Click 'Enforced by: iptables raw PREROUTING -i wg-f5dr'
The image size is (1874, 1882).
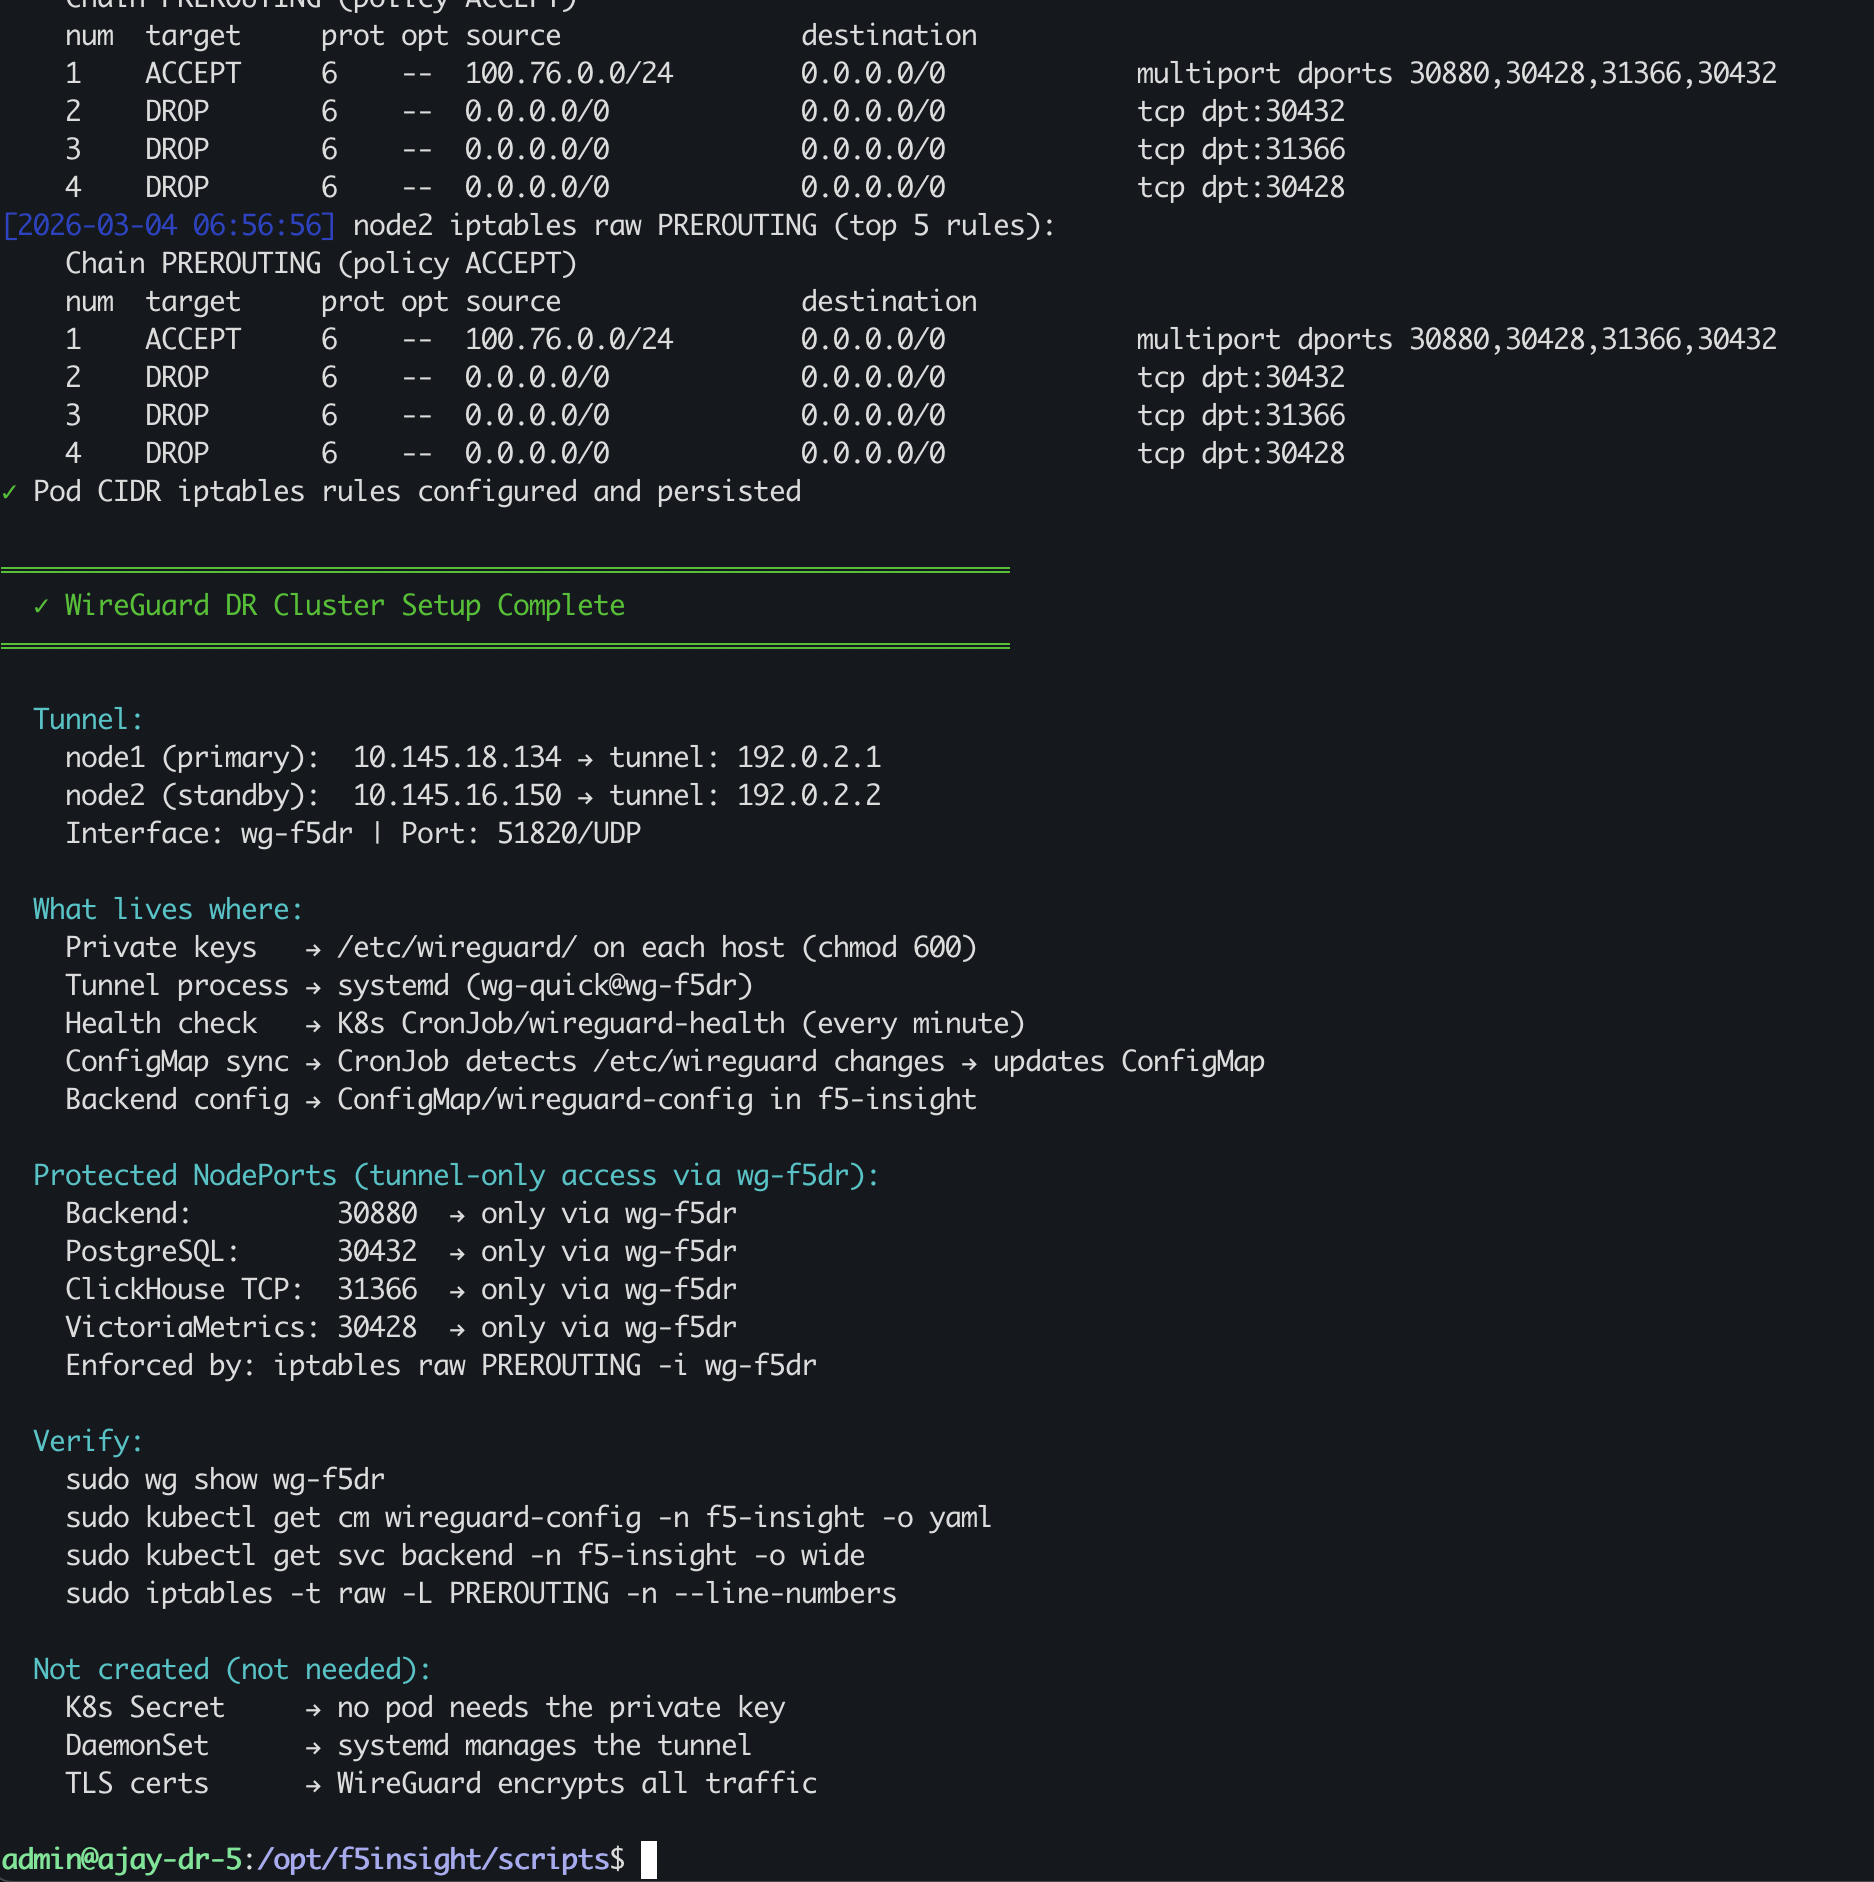coord(441,1366)
